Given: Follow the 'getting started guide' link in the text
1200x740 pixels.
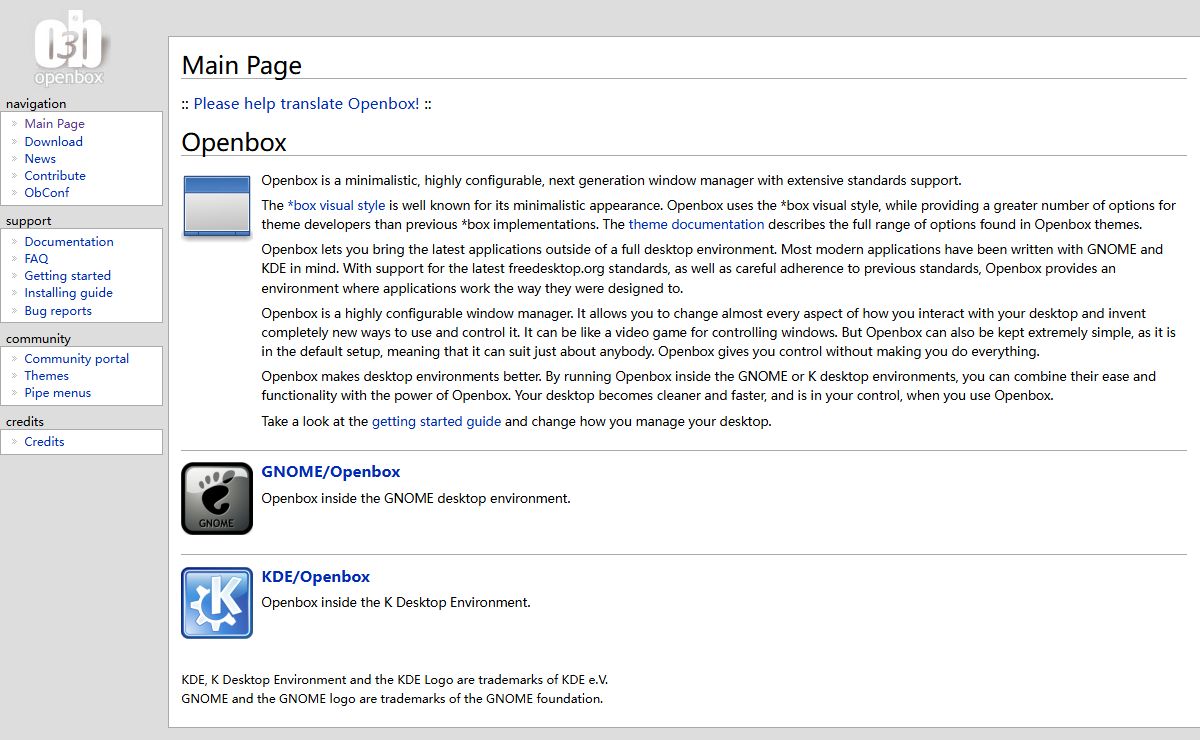Looking at the screenshot, I should (x=436, y=422).
